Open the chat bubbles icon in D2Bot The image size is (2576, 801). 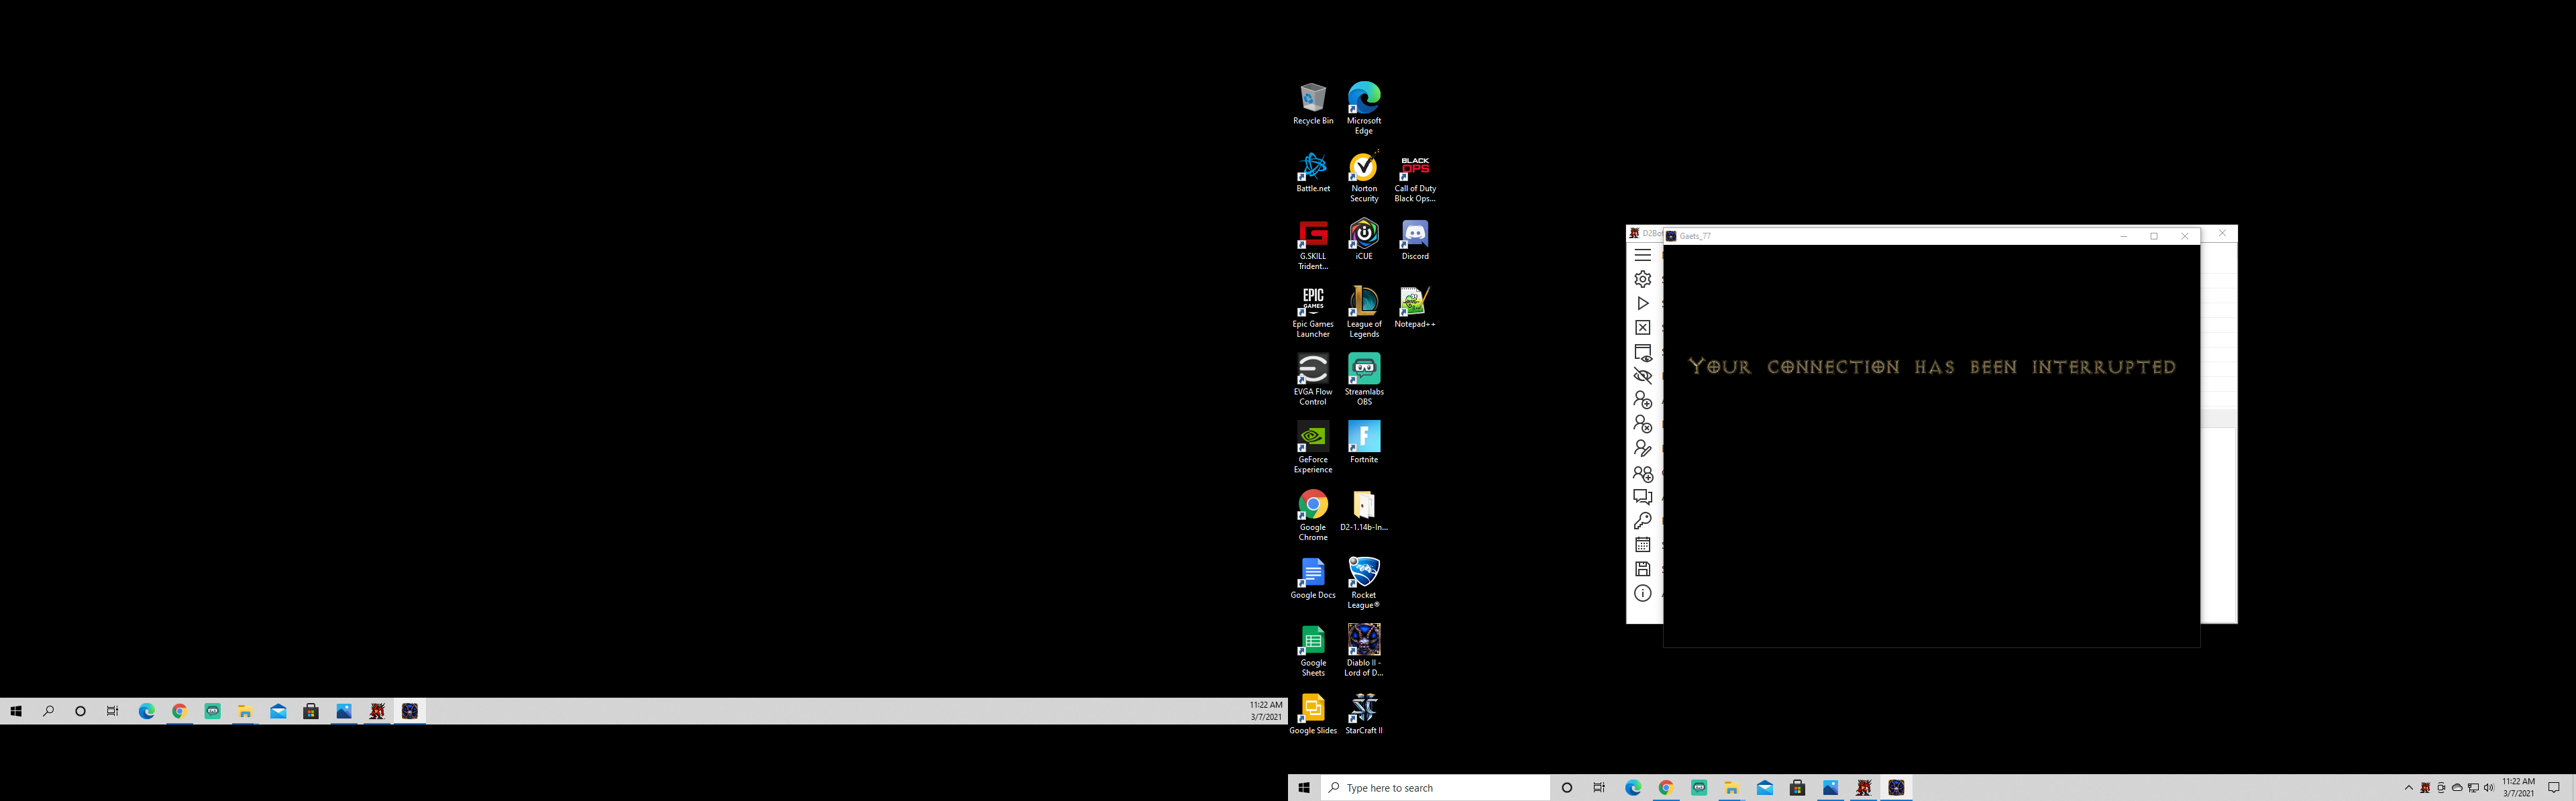coord(1642,497)
